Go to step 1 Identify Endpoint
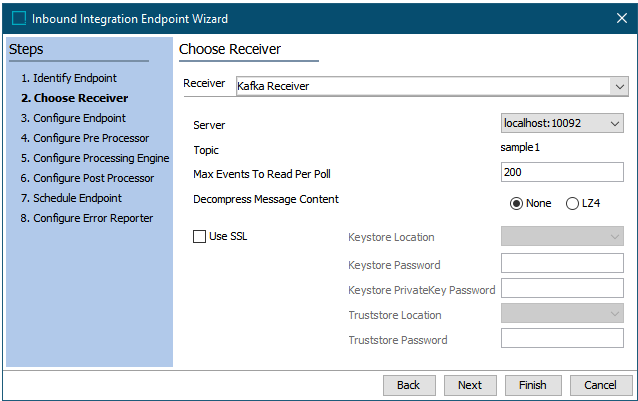The image size is (638, 401). click(69, 78)
